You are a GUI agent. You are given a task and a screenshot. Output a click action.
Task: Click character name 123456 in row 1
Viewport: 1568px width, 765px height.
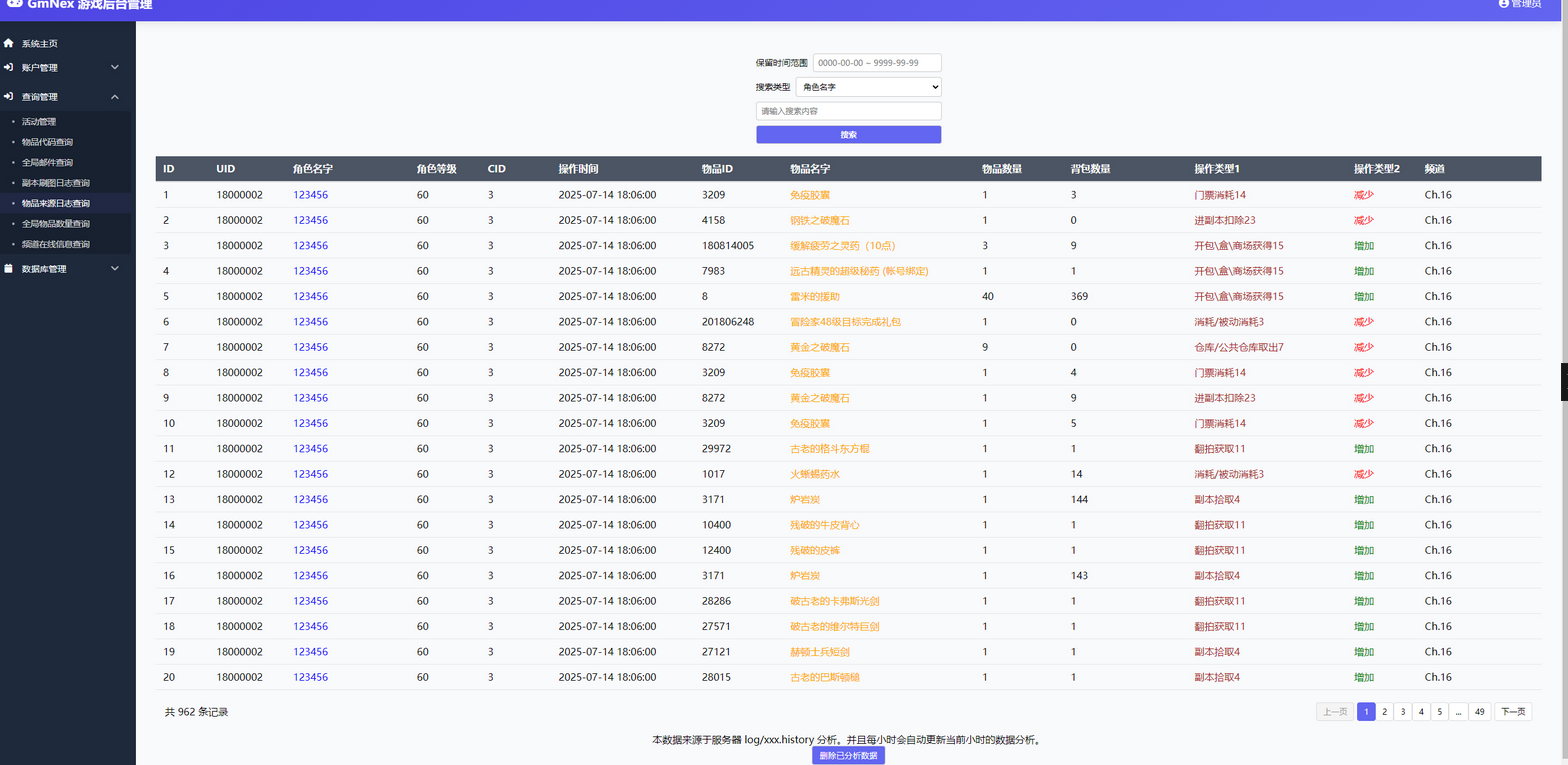(x=310, y=195)
